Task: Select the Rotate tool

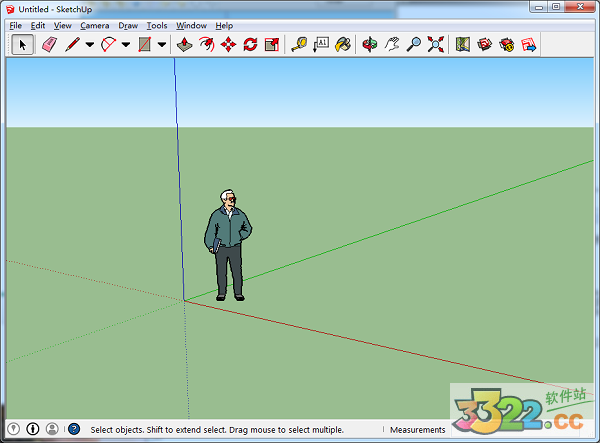Action: click(x=250, y=45)
